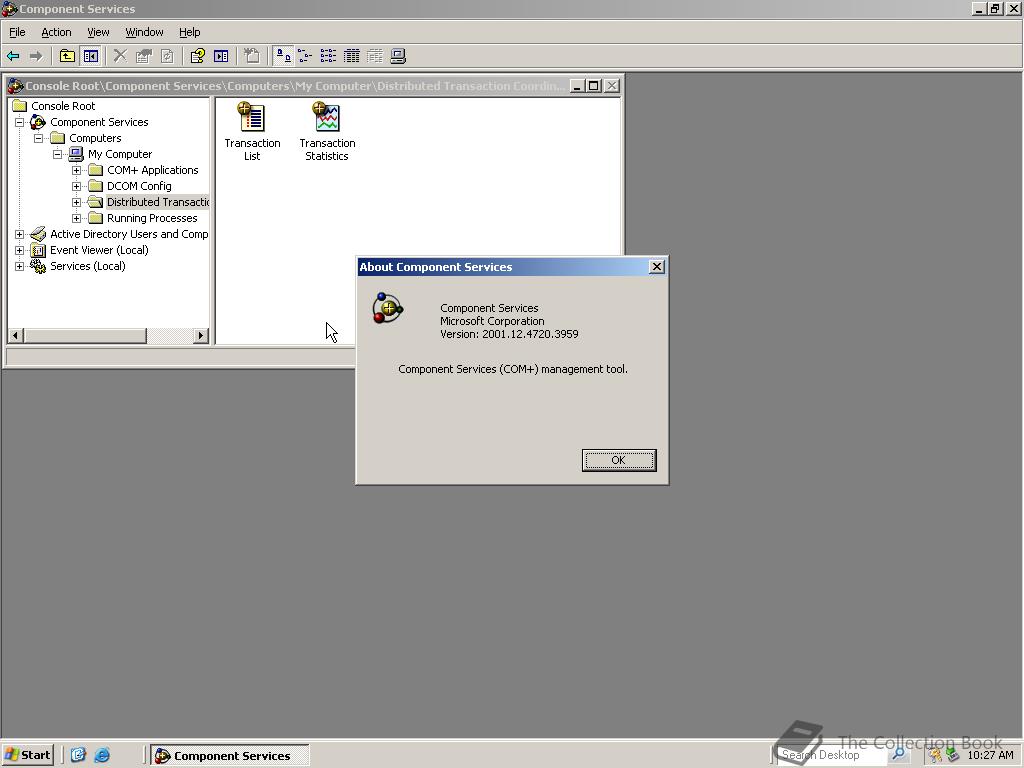Click the Delete X toolbar icon
Viewport: 1024px width, 768px height.
pyautogui.click(x=120, y=56)
